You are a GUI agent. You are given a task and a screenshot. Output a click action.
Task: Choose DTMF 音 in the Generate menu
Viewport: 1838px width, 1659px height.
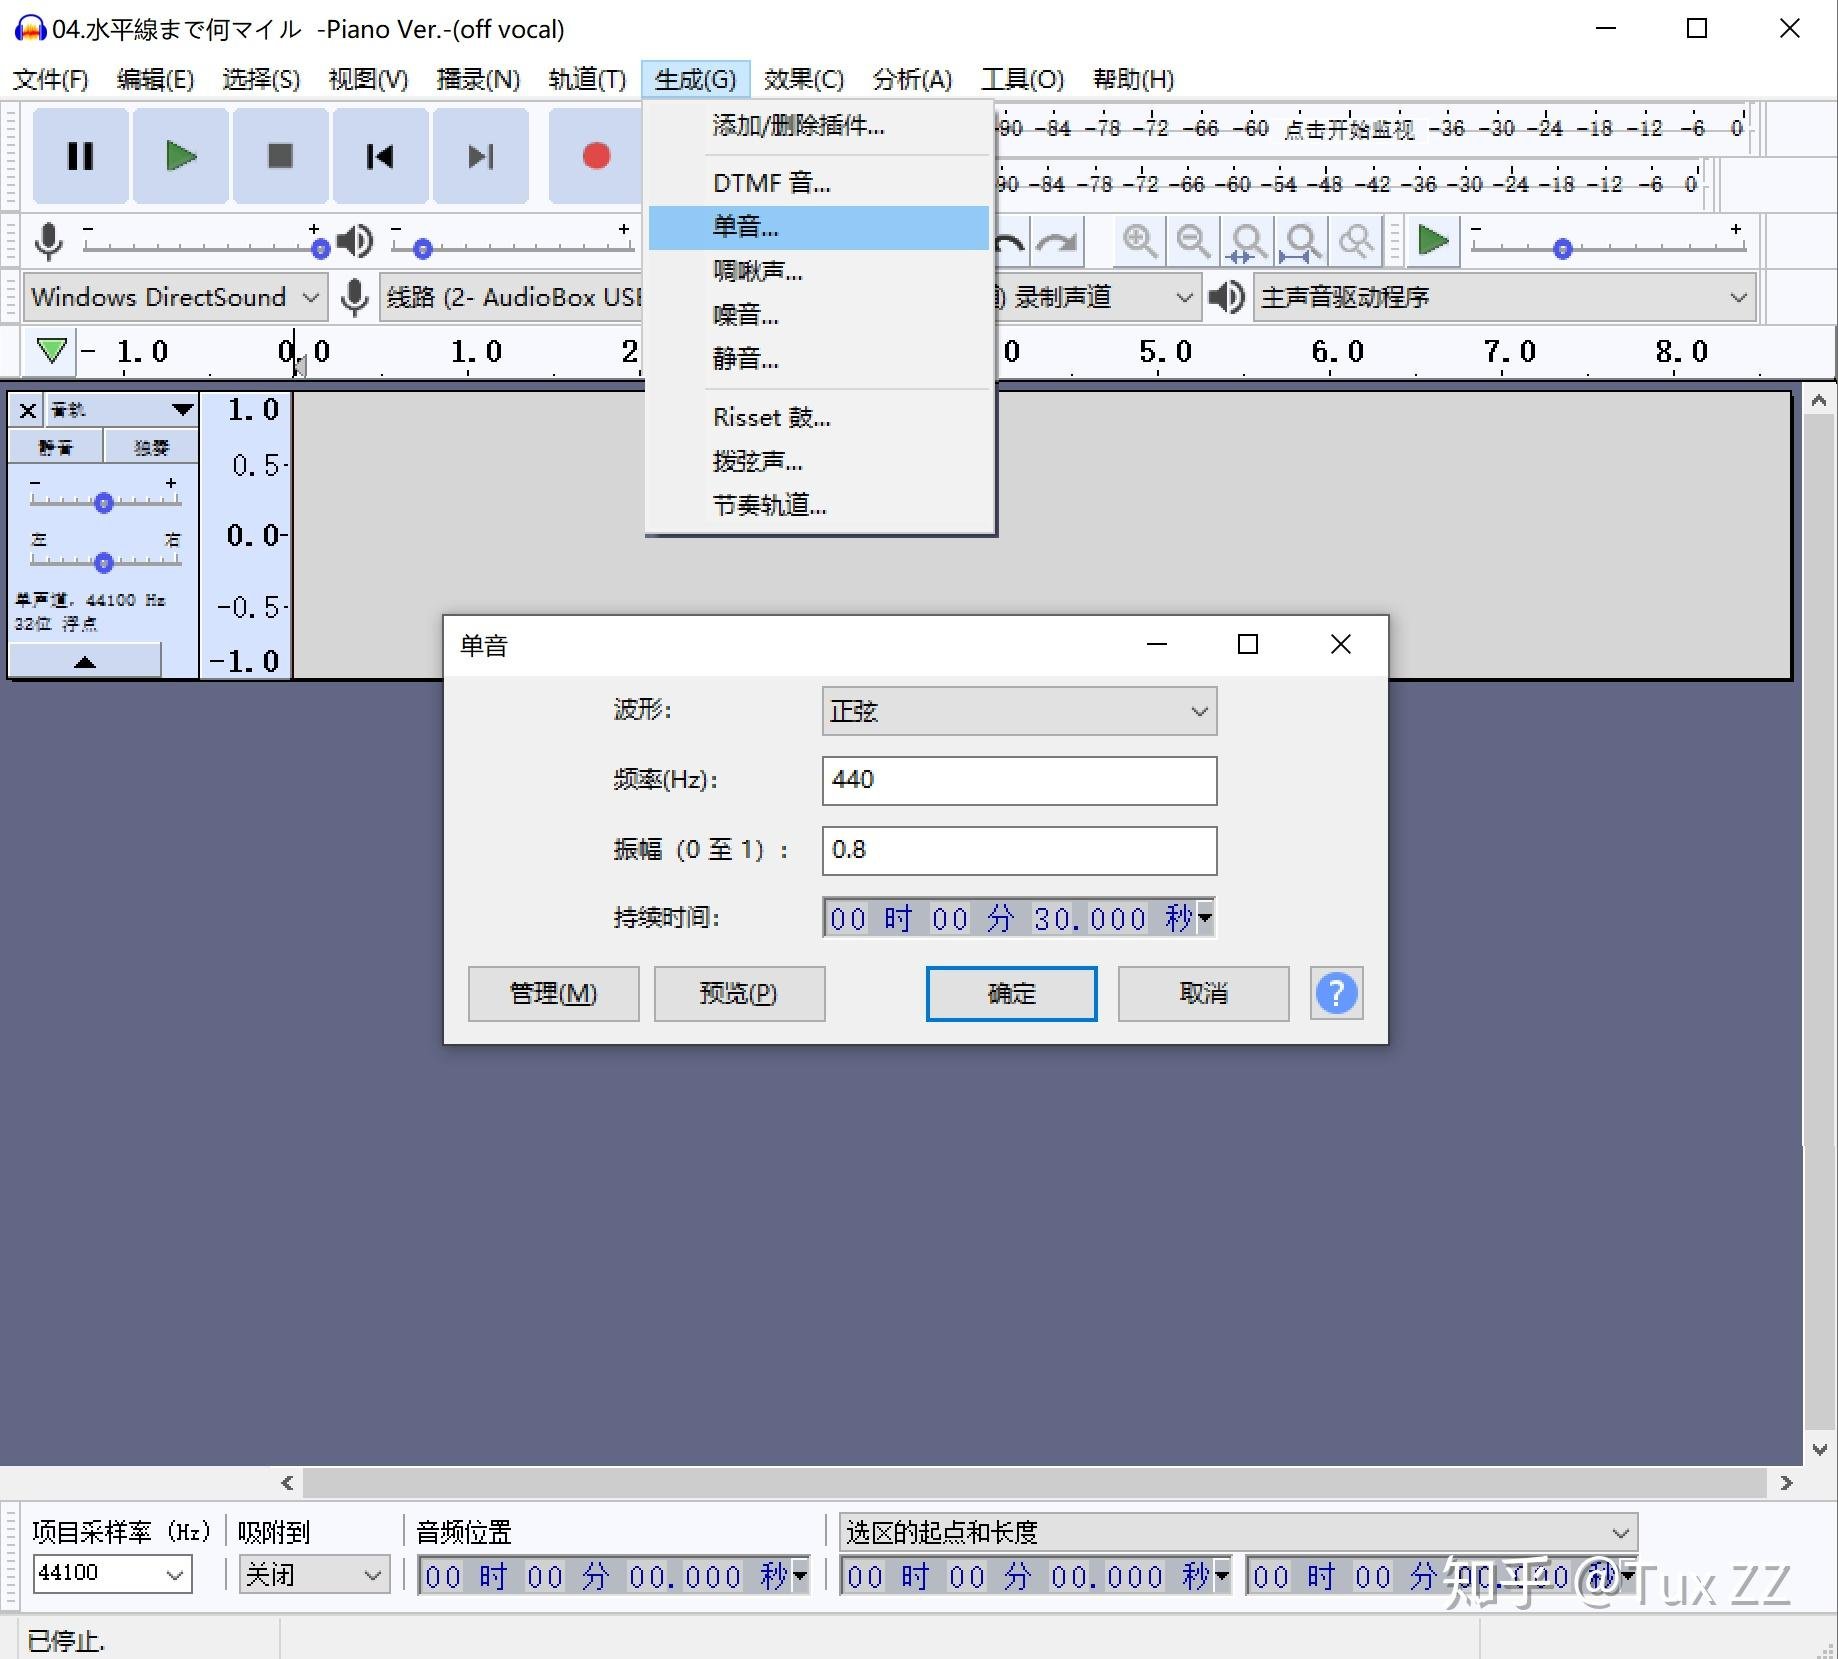coord(819,183)
